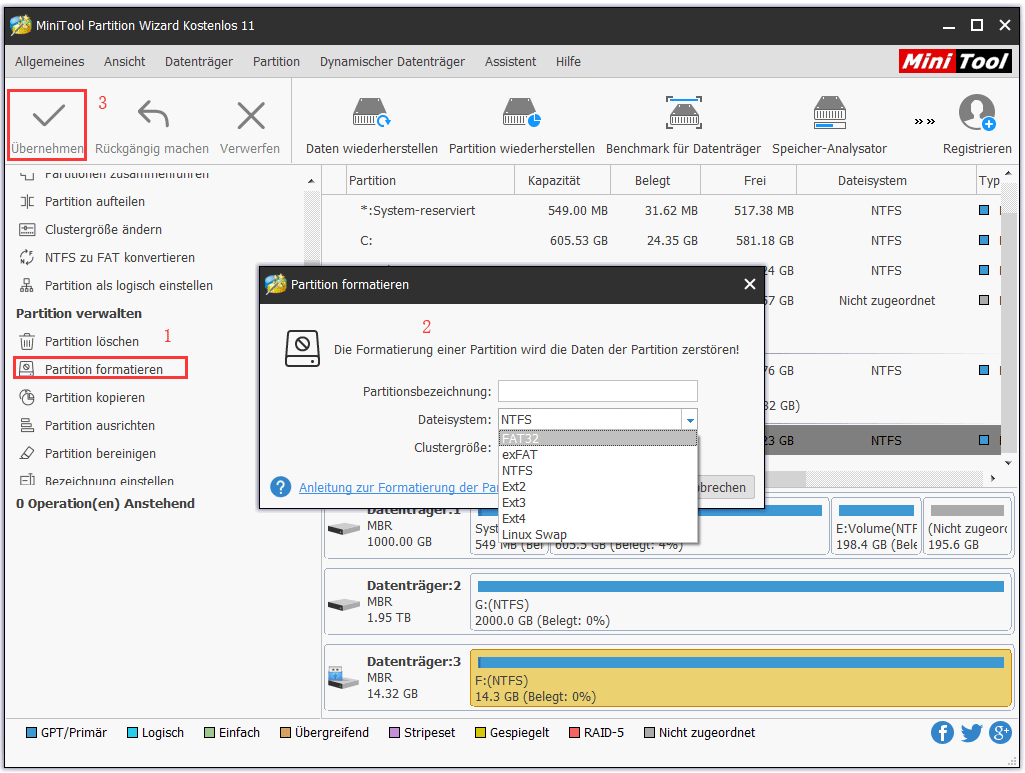The image size is (1025, 773).
Task: Click Daten wiederherstellen toolbar icon
Action: tap(371, 114)
